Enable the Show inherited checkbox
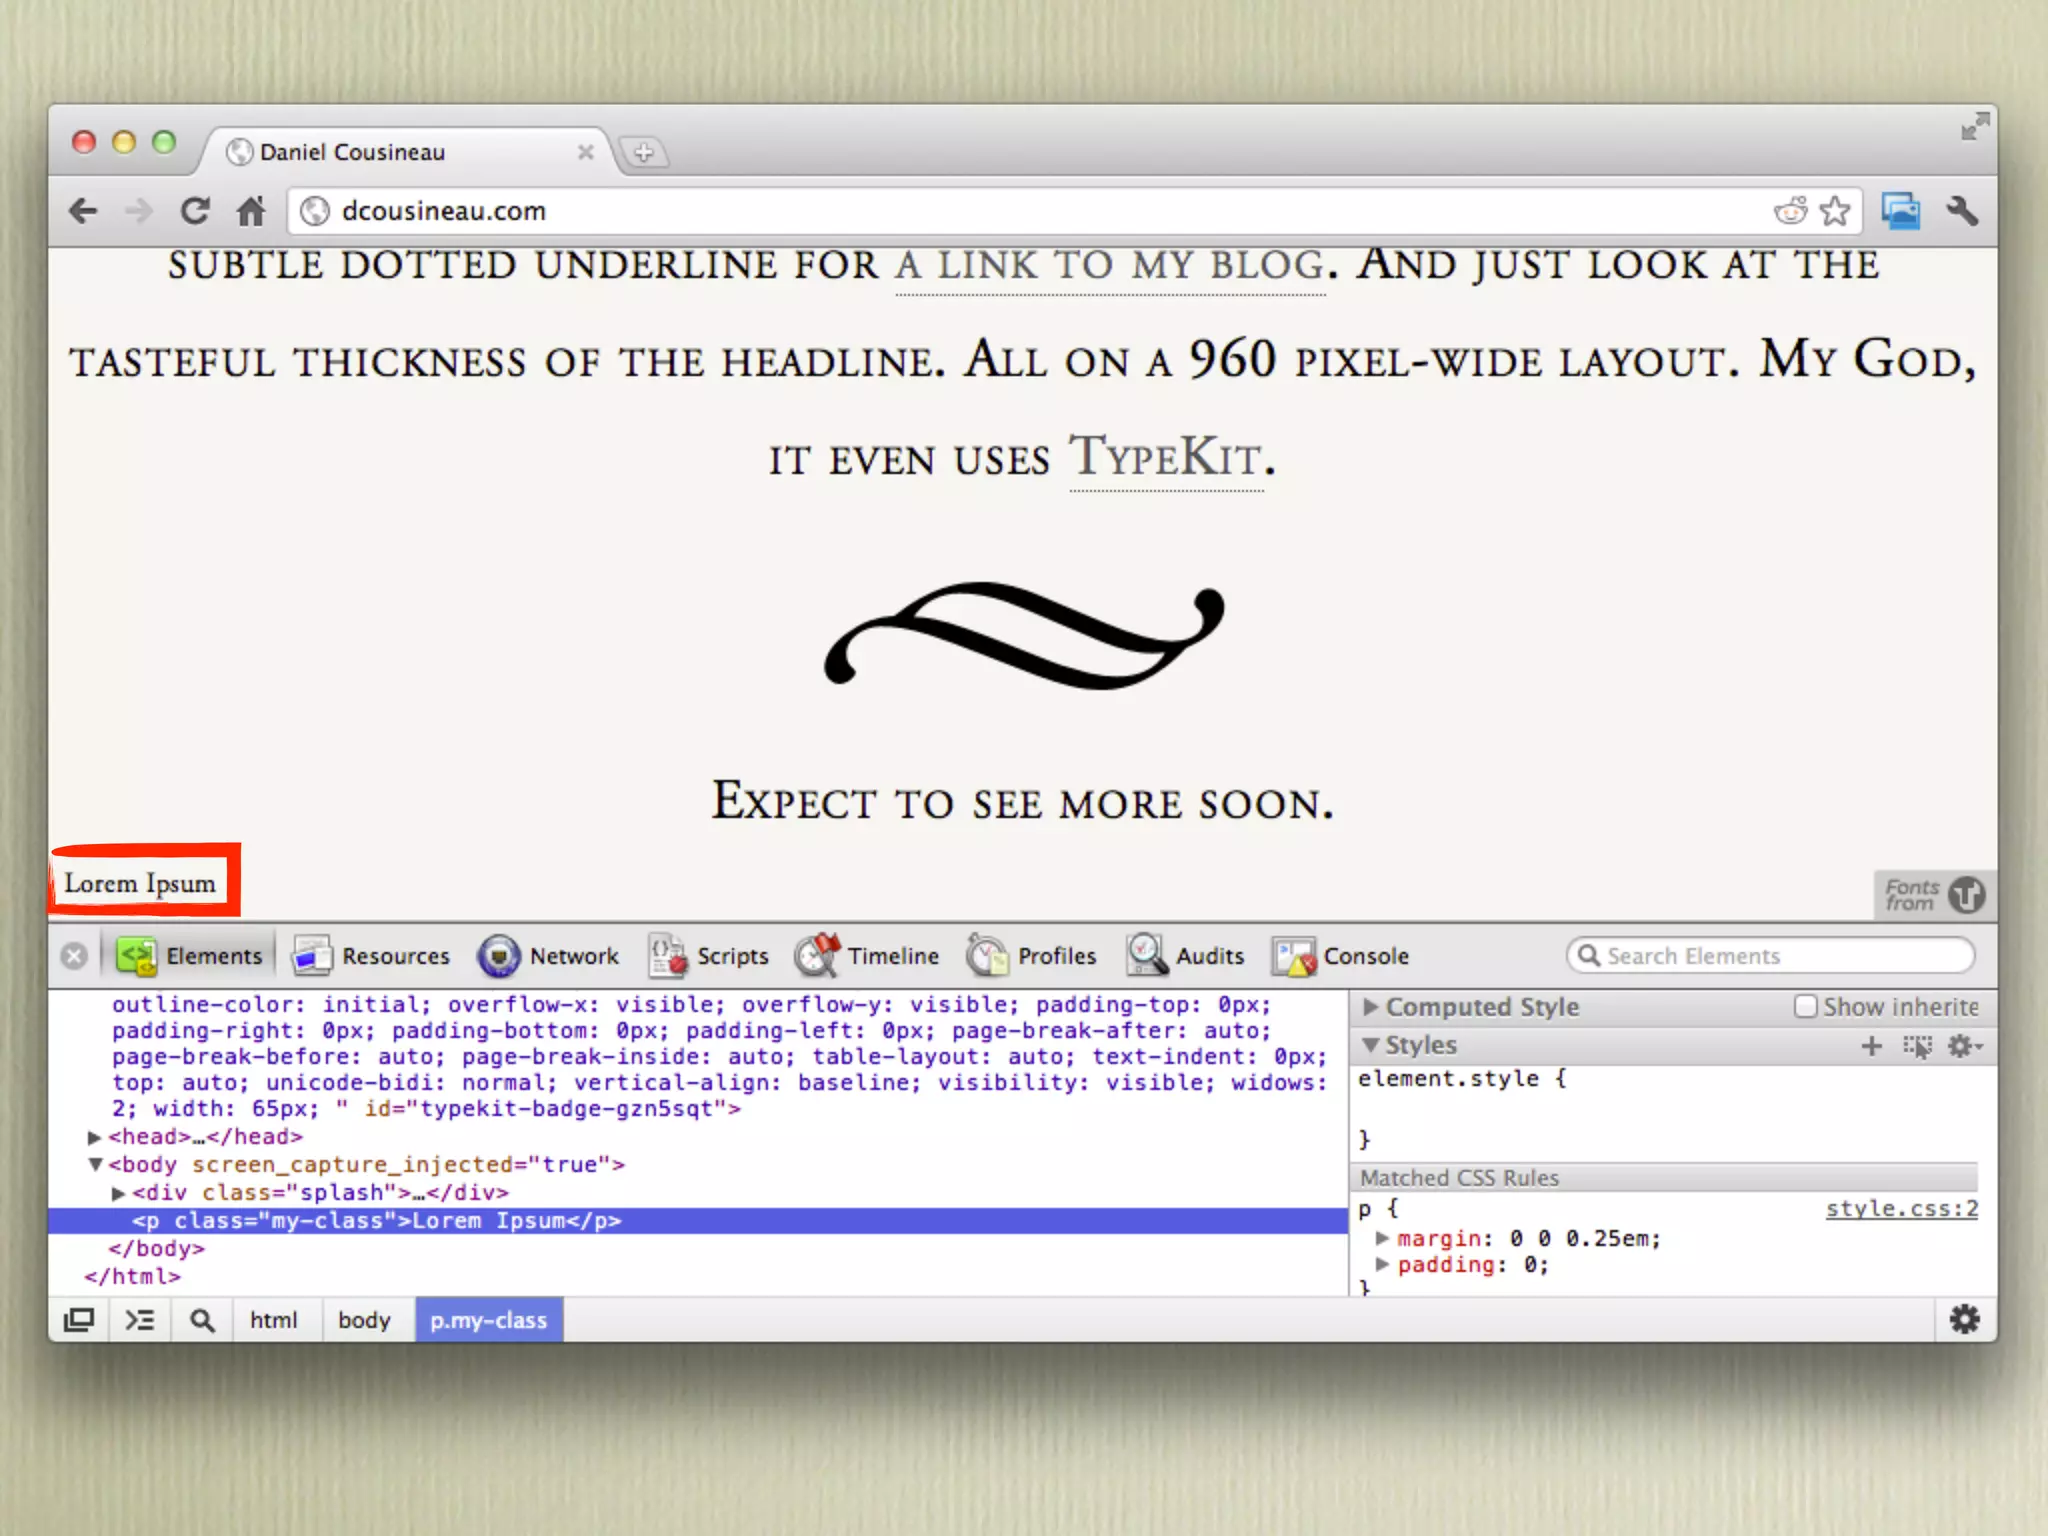The image size is (2048, 1536). click(1805, 1006)
